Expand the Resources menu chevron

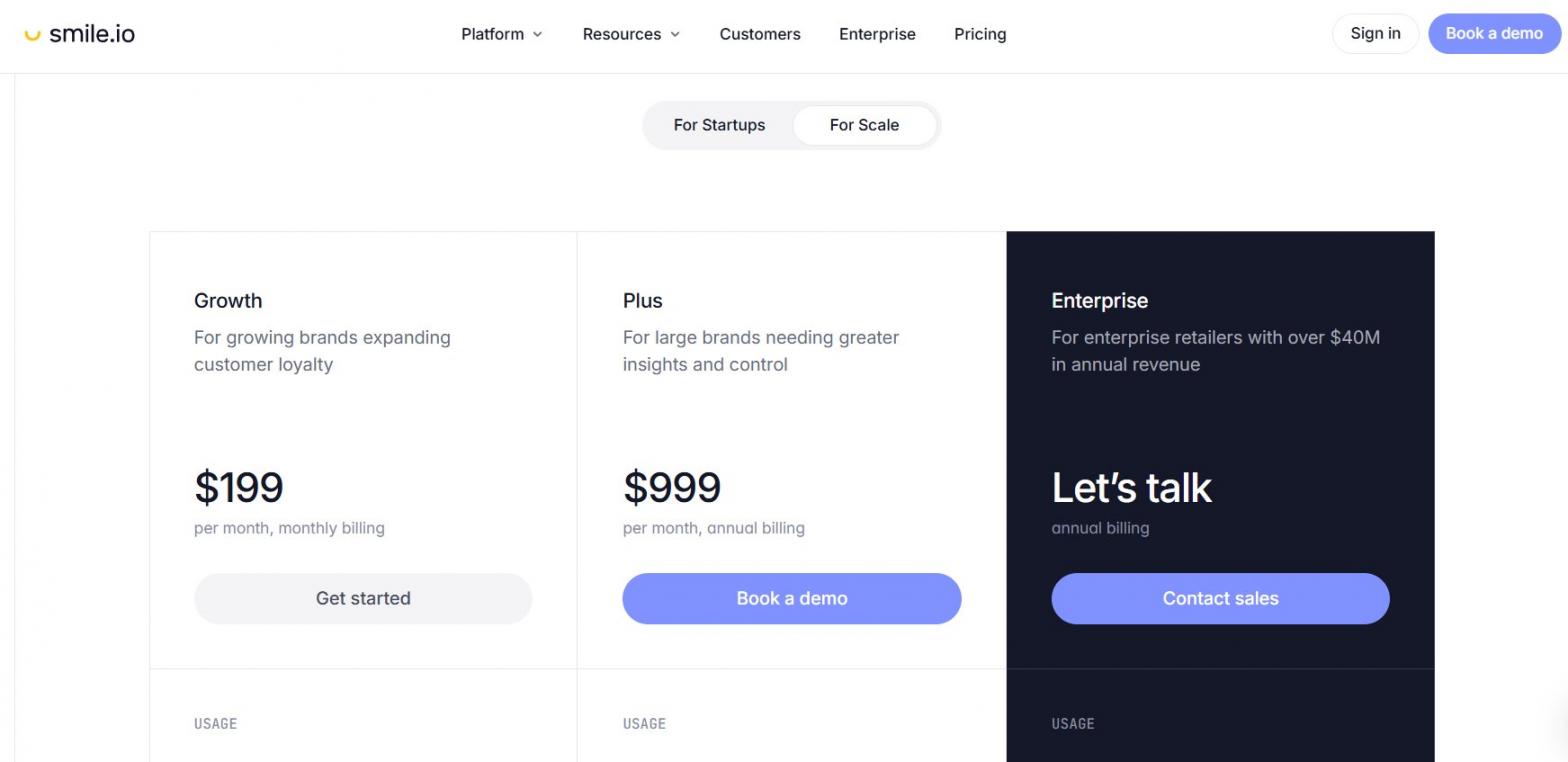(675, 34)
